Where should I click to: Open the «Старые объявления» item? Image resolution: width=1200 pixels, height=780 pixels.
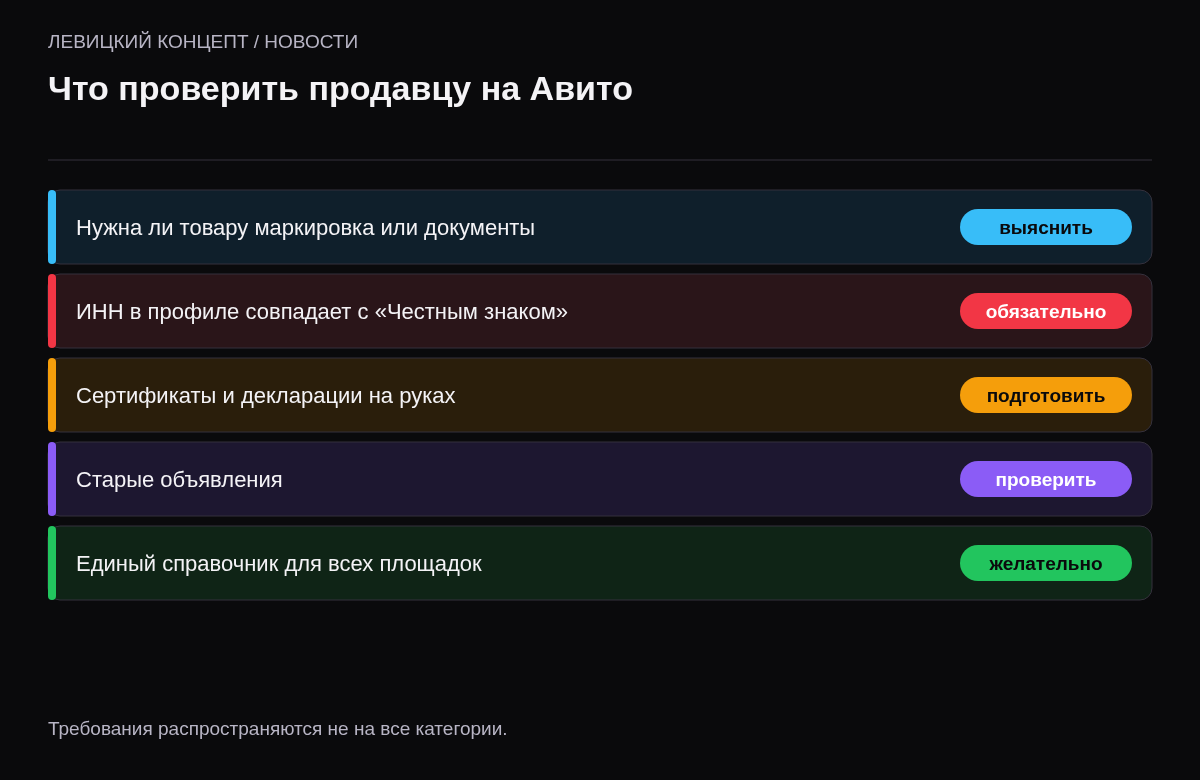click(x=600, y=479)
